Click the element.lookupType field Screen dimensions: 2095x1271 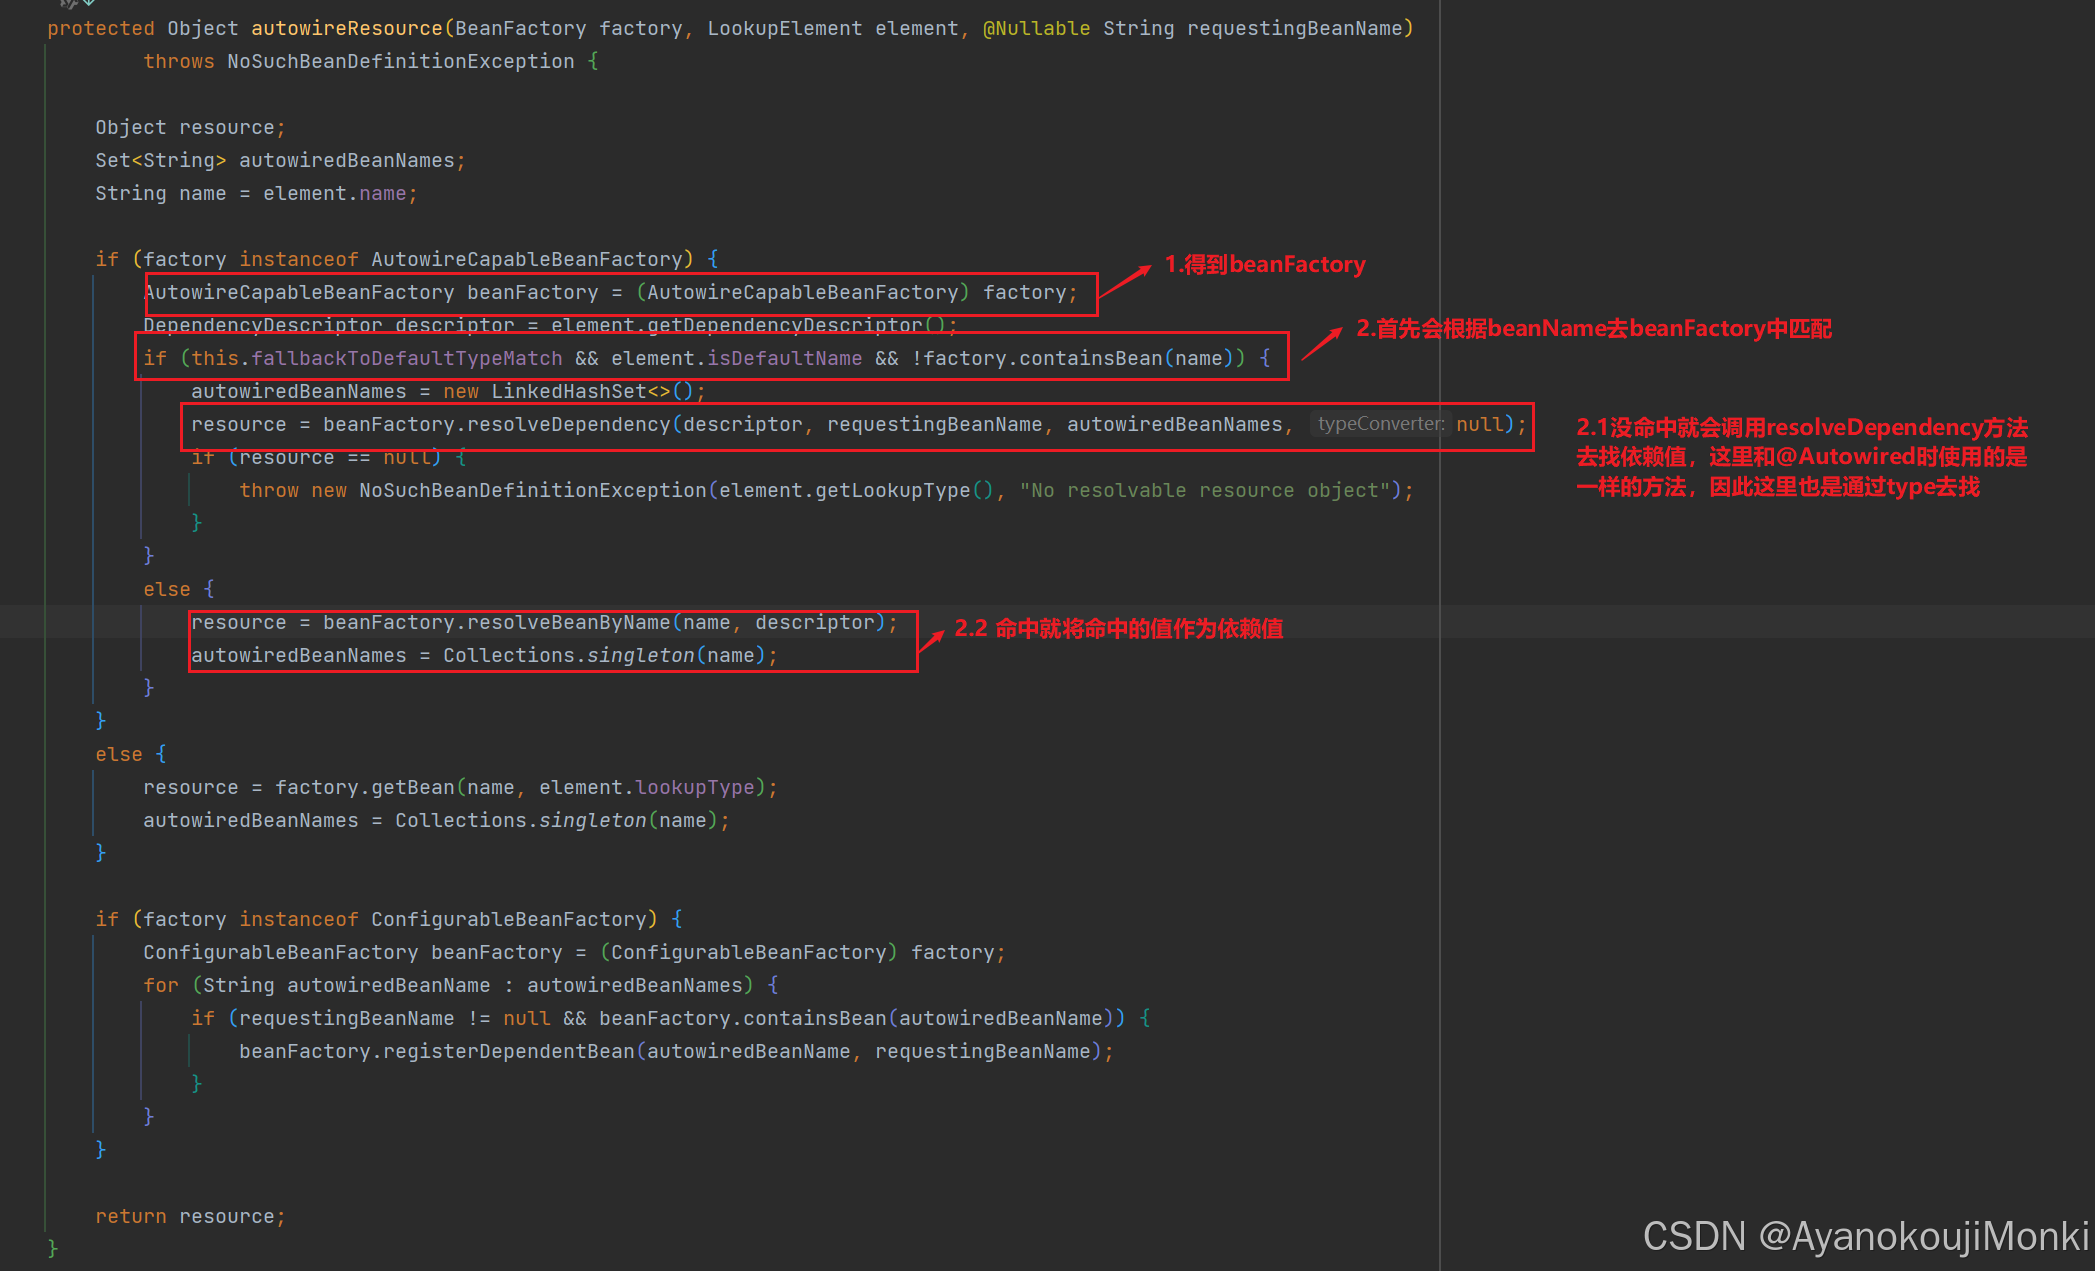click(694, 787)
